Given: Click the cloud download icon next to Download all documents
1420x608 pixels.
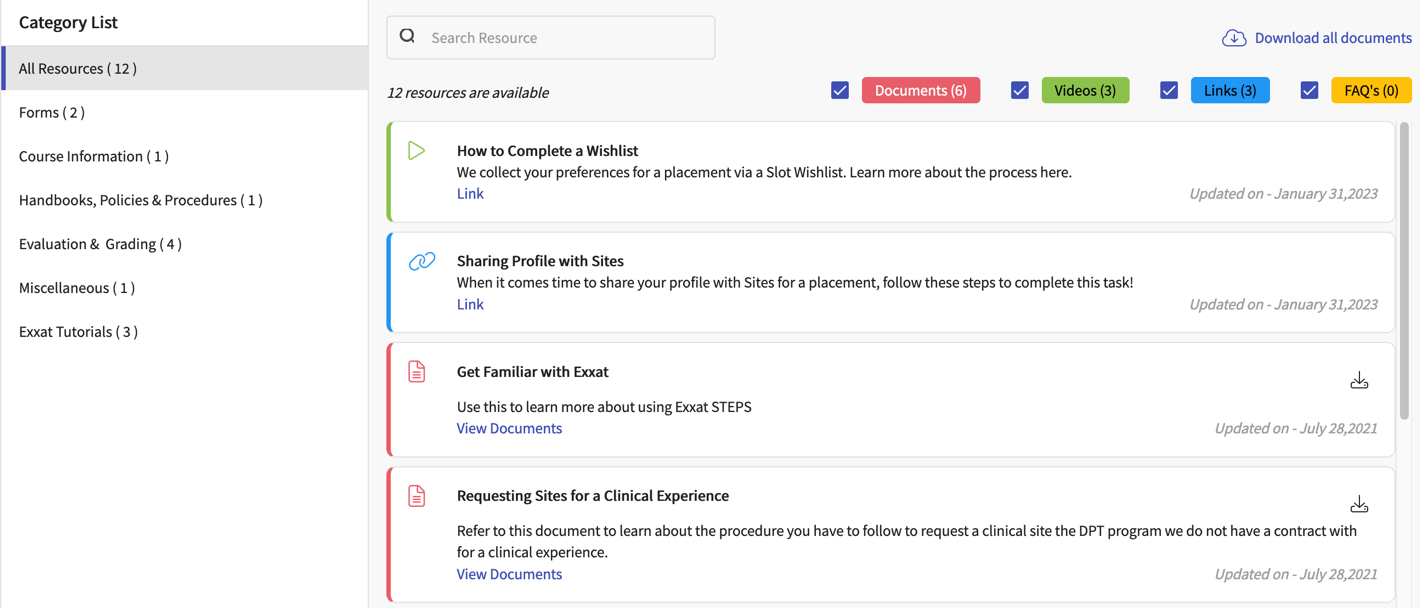Looking at the screenshot, I should tap(1234, 37).
